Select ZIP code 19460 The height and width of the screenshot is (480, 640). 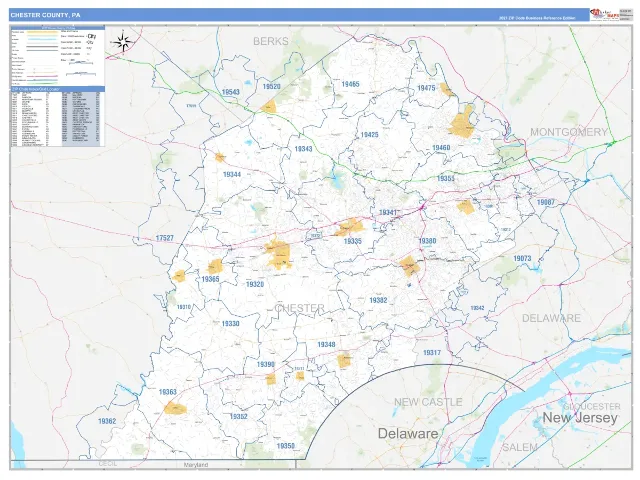[441, 148]
